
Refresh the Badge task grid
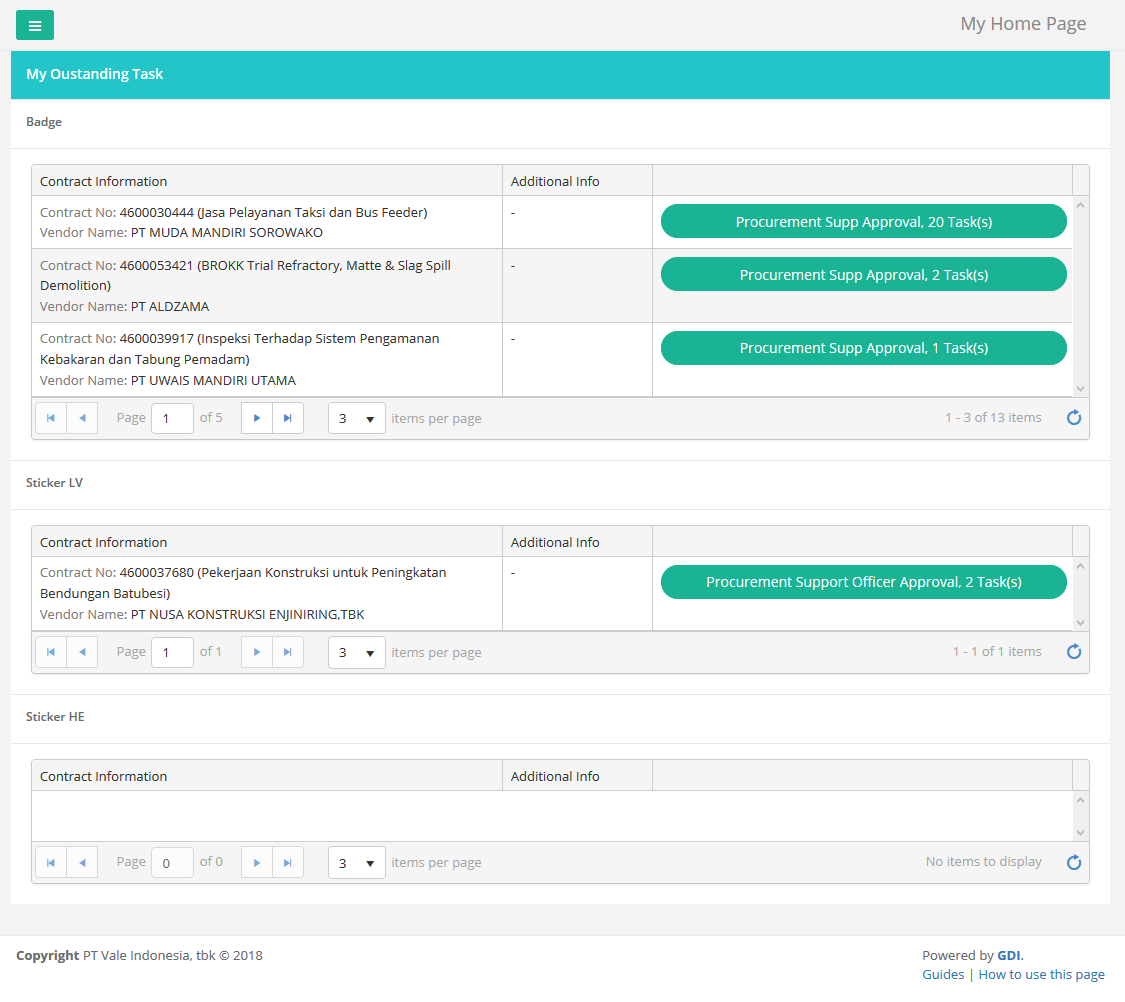[1074, 418]
